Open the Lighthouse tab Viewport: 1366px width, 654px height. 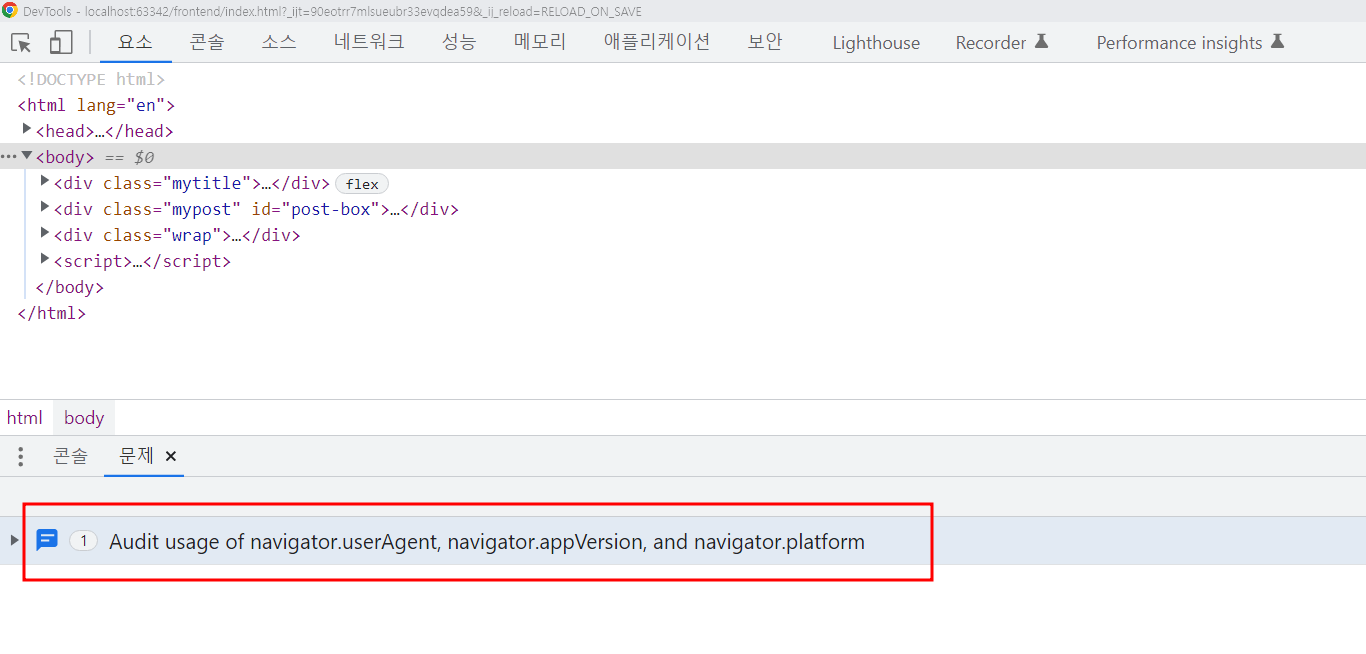tap(876, 43)
